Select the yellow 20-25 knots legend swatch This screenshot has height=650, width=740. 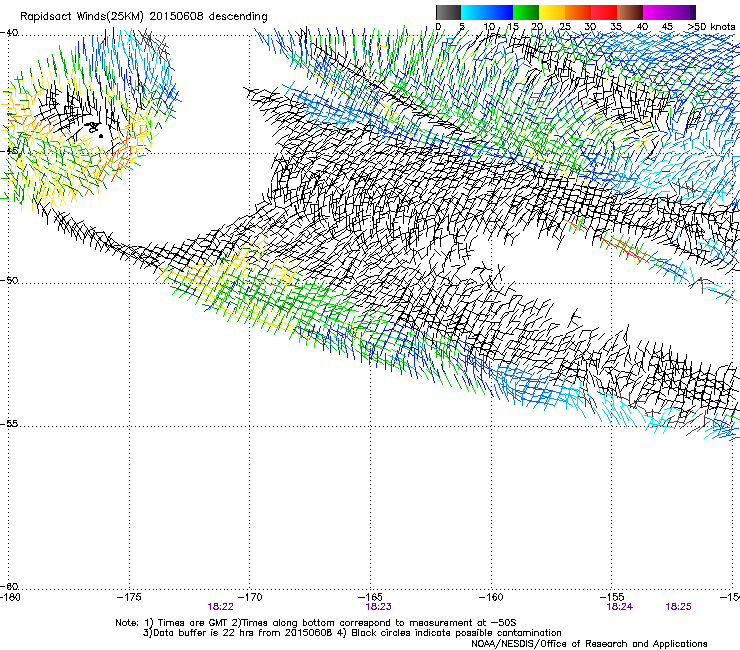click(x=552, y=12)
